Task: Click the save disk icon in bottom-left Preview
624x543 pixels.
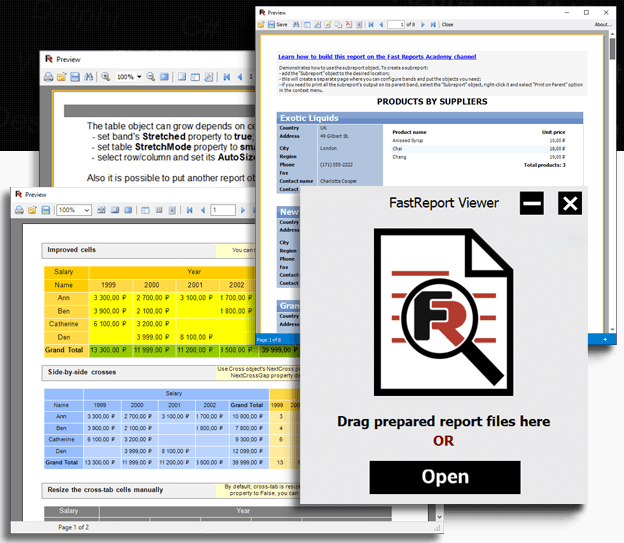Action: click(x=46, y=210)
